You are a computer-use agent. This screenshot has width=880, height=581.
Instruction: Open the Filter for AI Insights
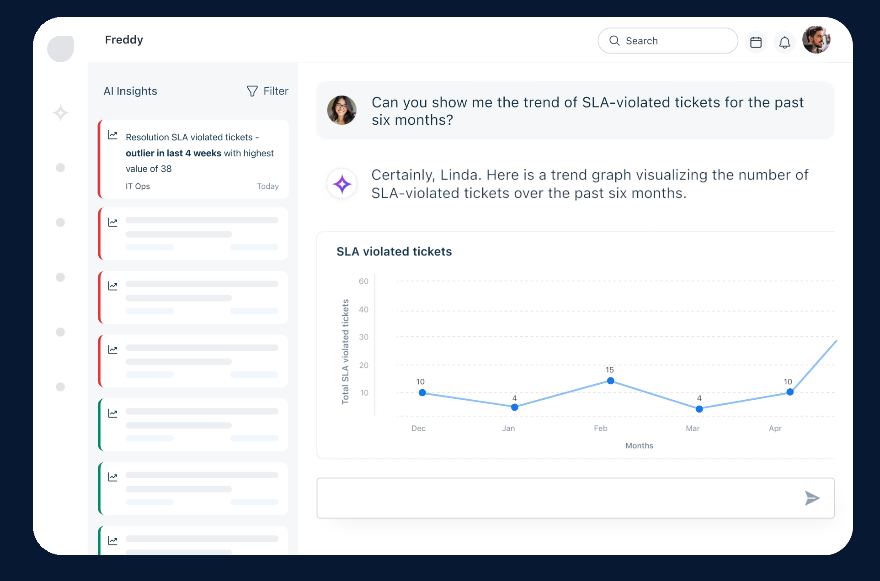click(267, 91)
